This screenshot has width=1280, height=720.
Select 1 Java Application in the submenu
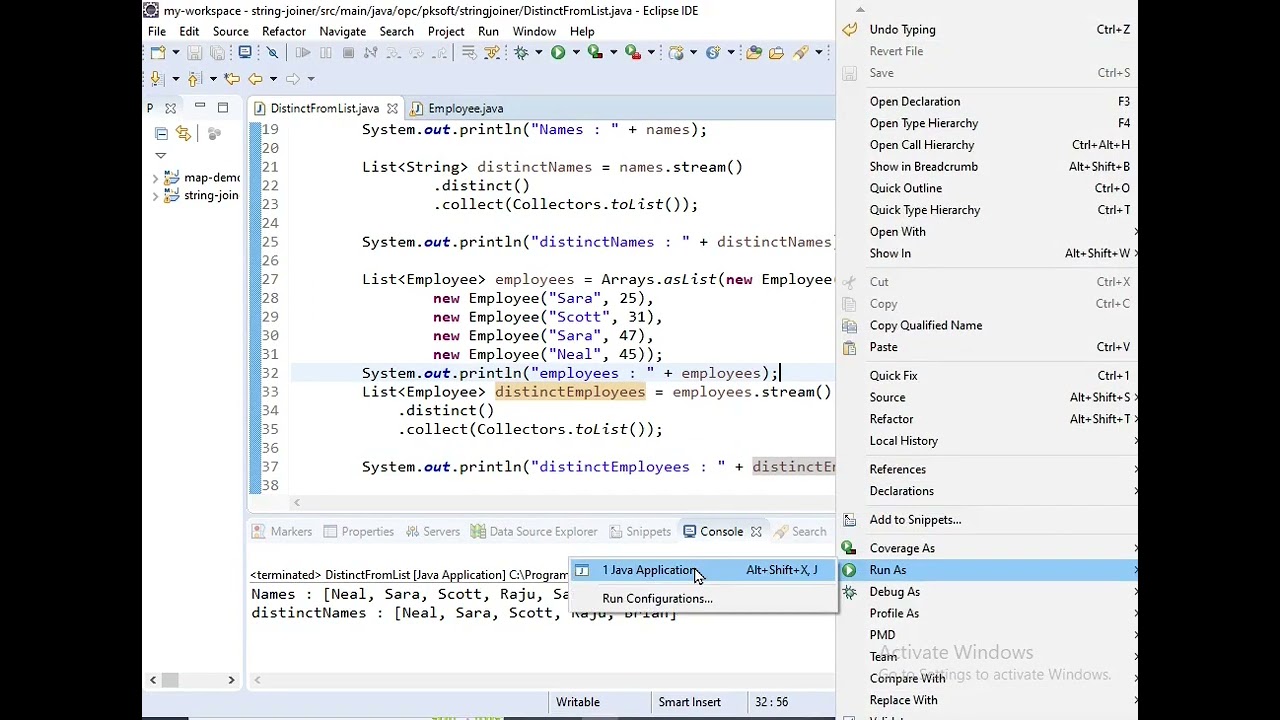[703, 570]
